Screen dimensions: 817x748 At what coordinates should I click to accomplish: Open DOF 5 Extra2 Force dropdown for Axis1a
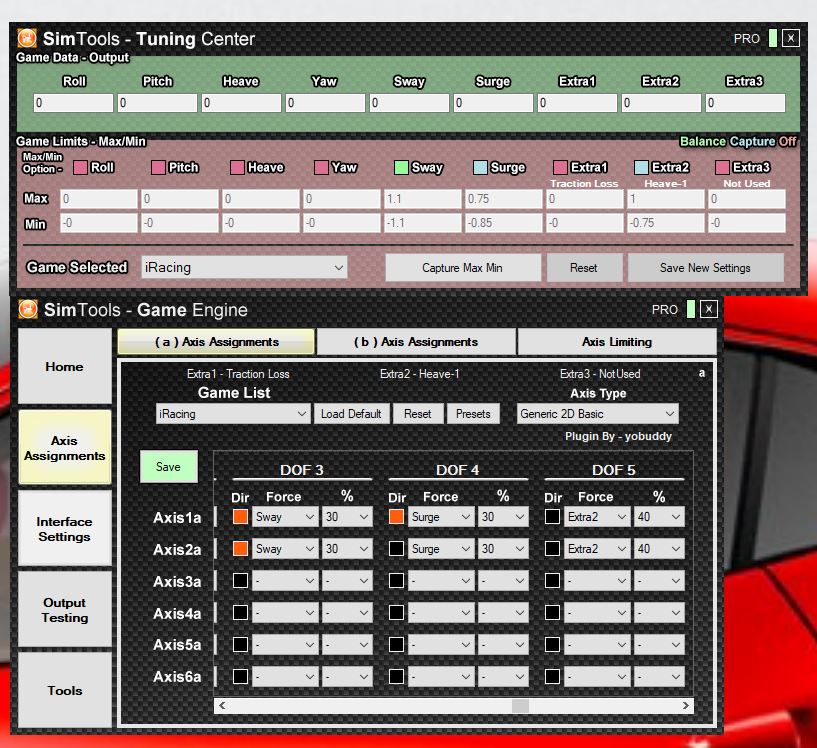pyautogui.click(x=597, y=517)
